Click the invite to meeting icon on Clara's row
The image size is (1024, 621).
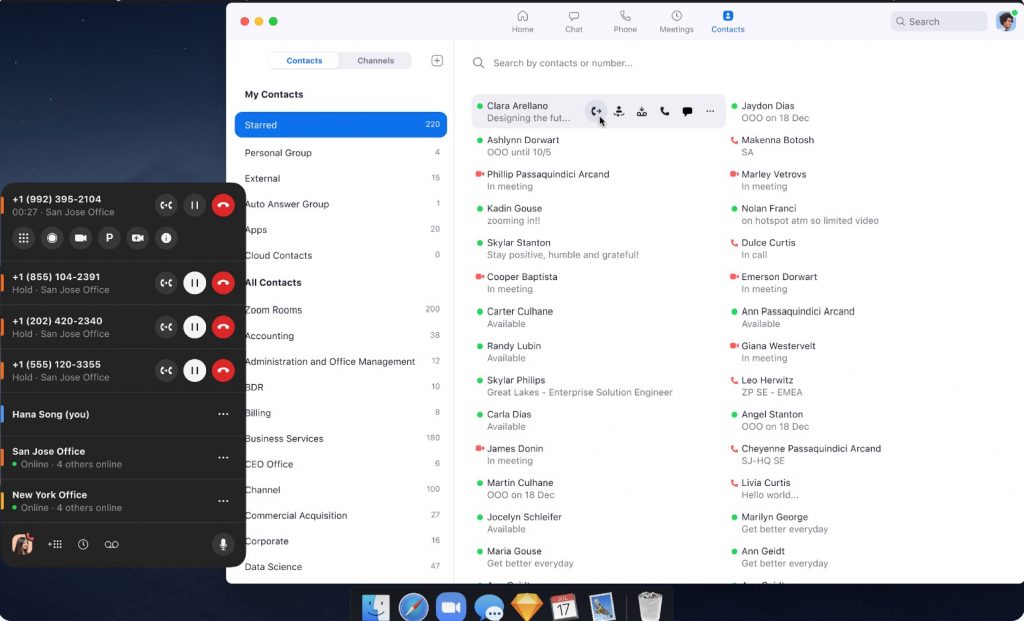click(620, 111)
